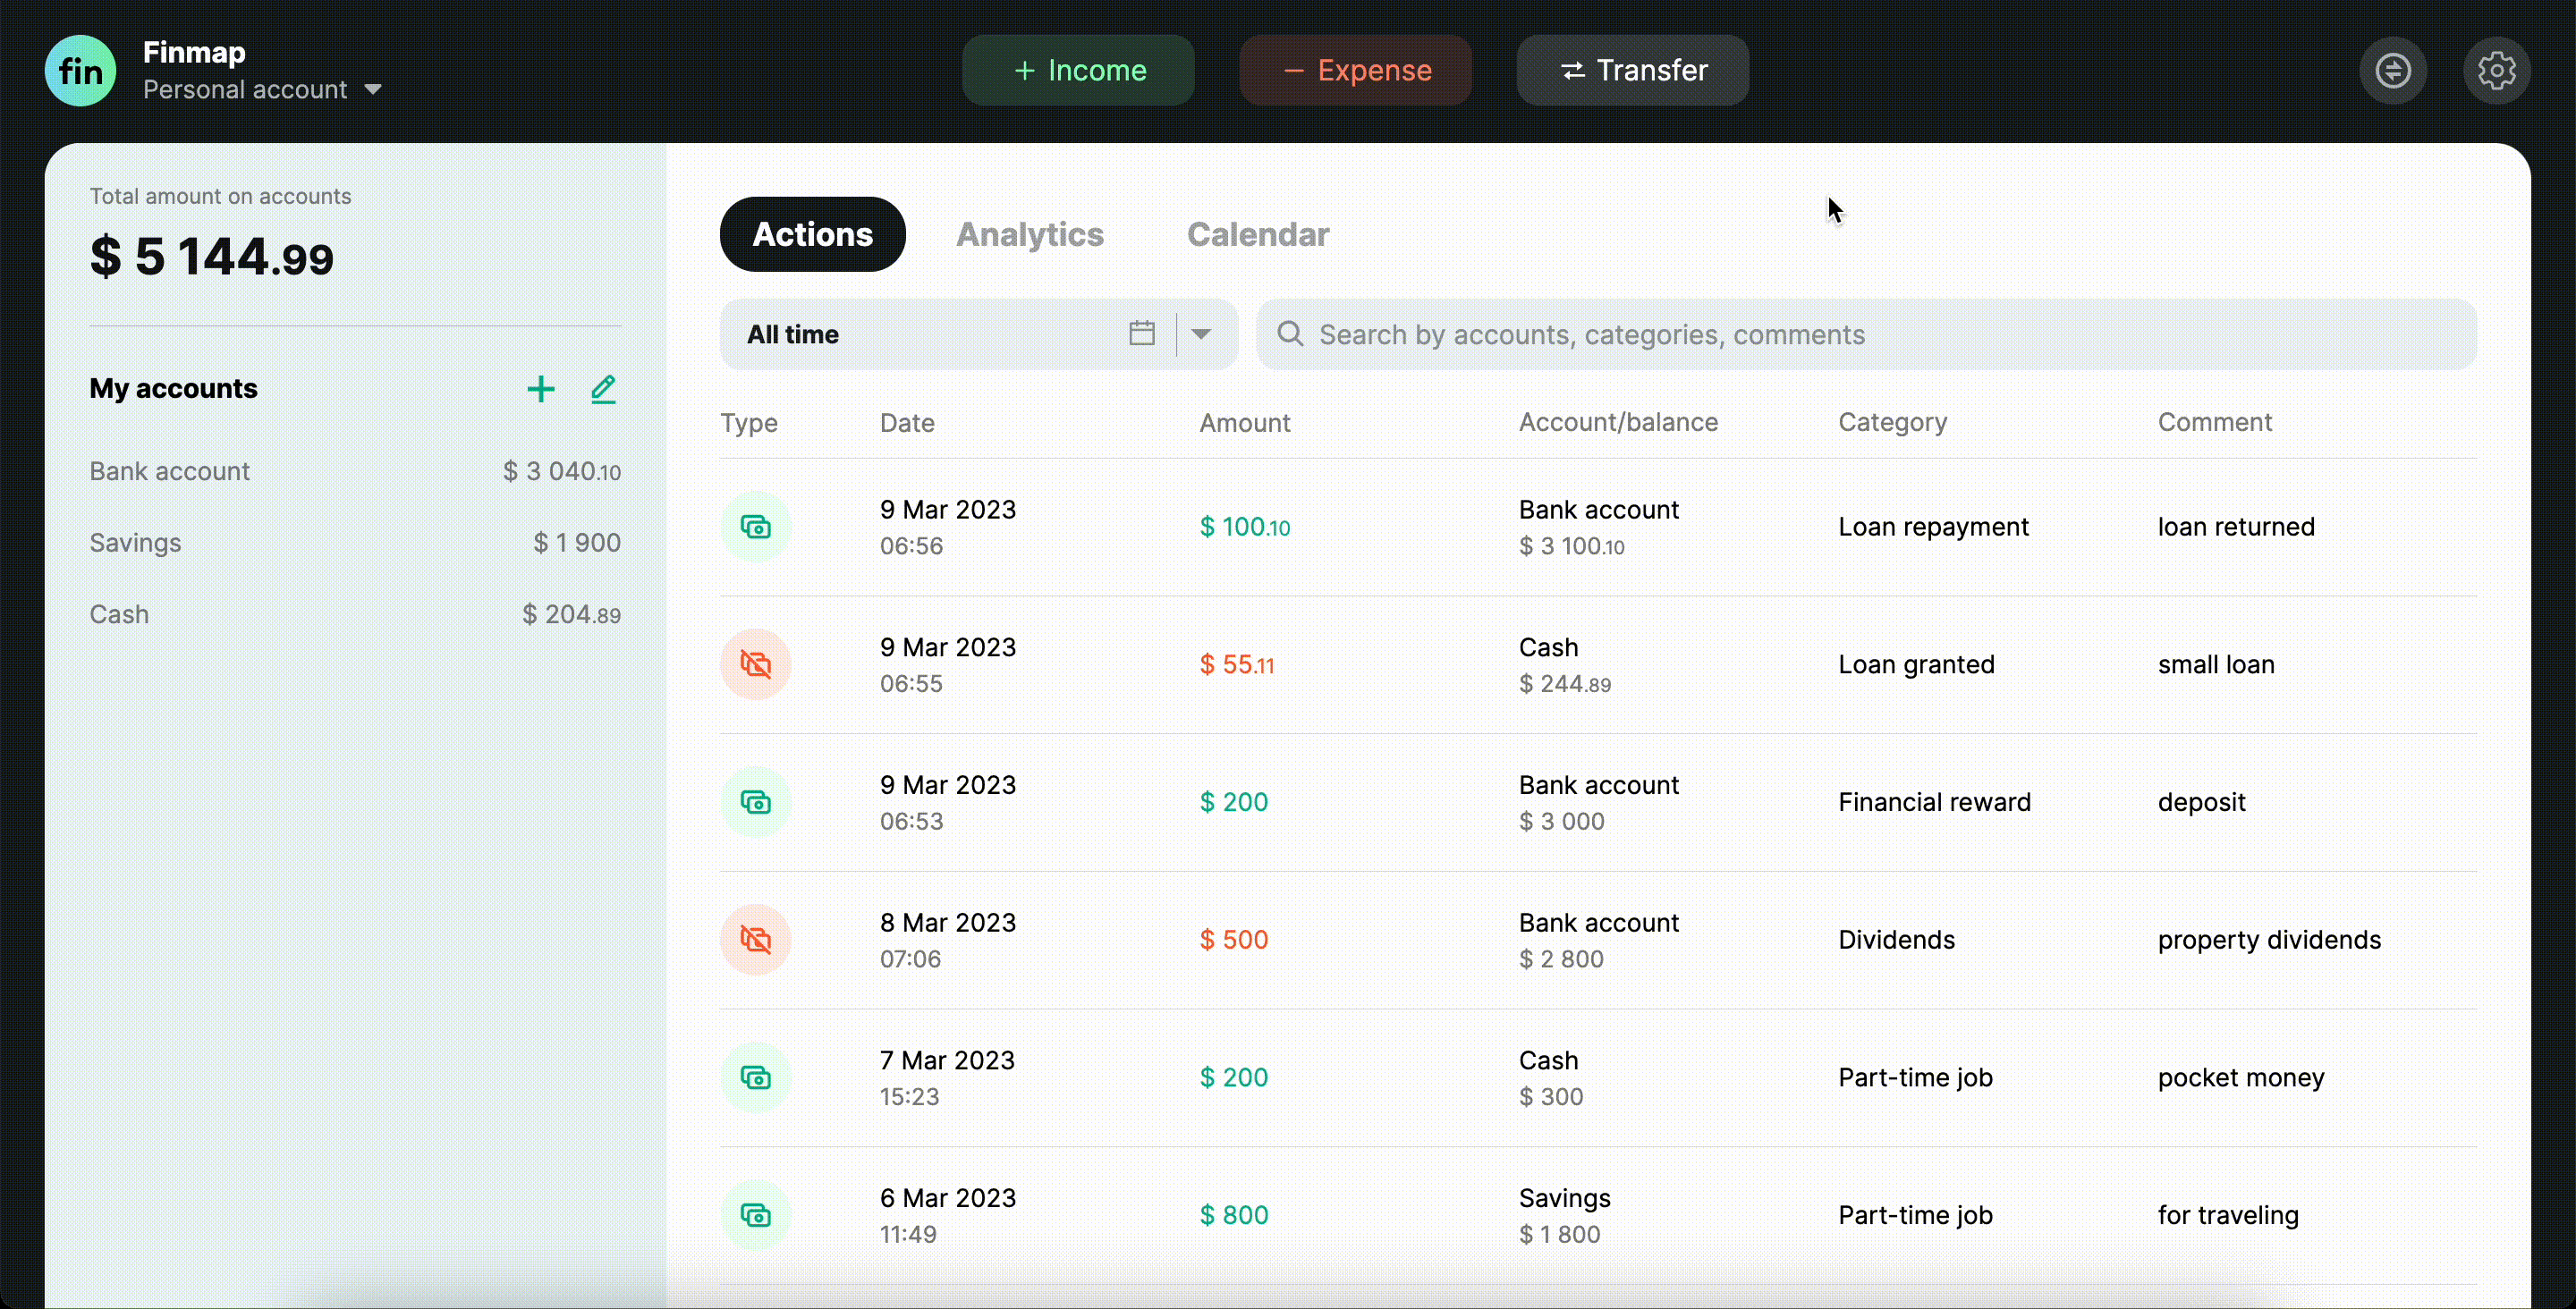Expand the All time date range selector

click(920, 333)
